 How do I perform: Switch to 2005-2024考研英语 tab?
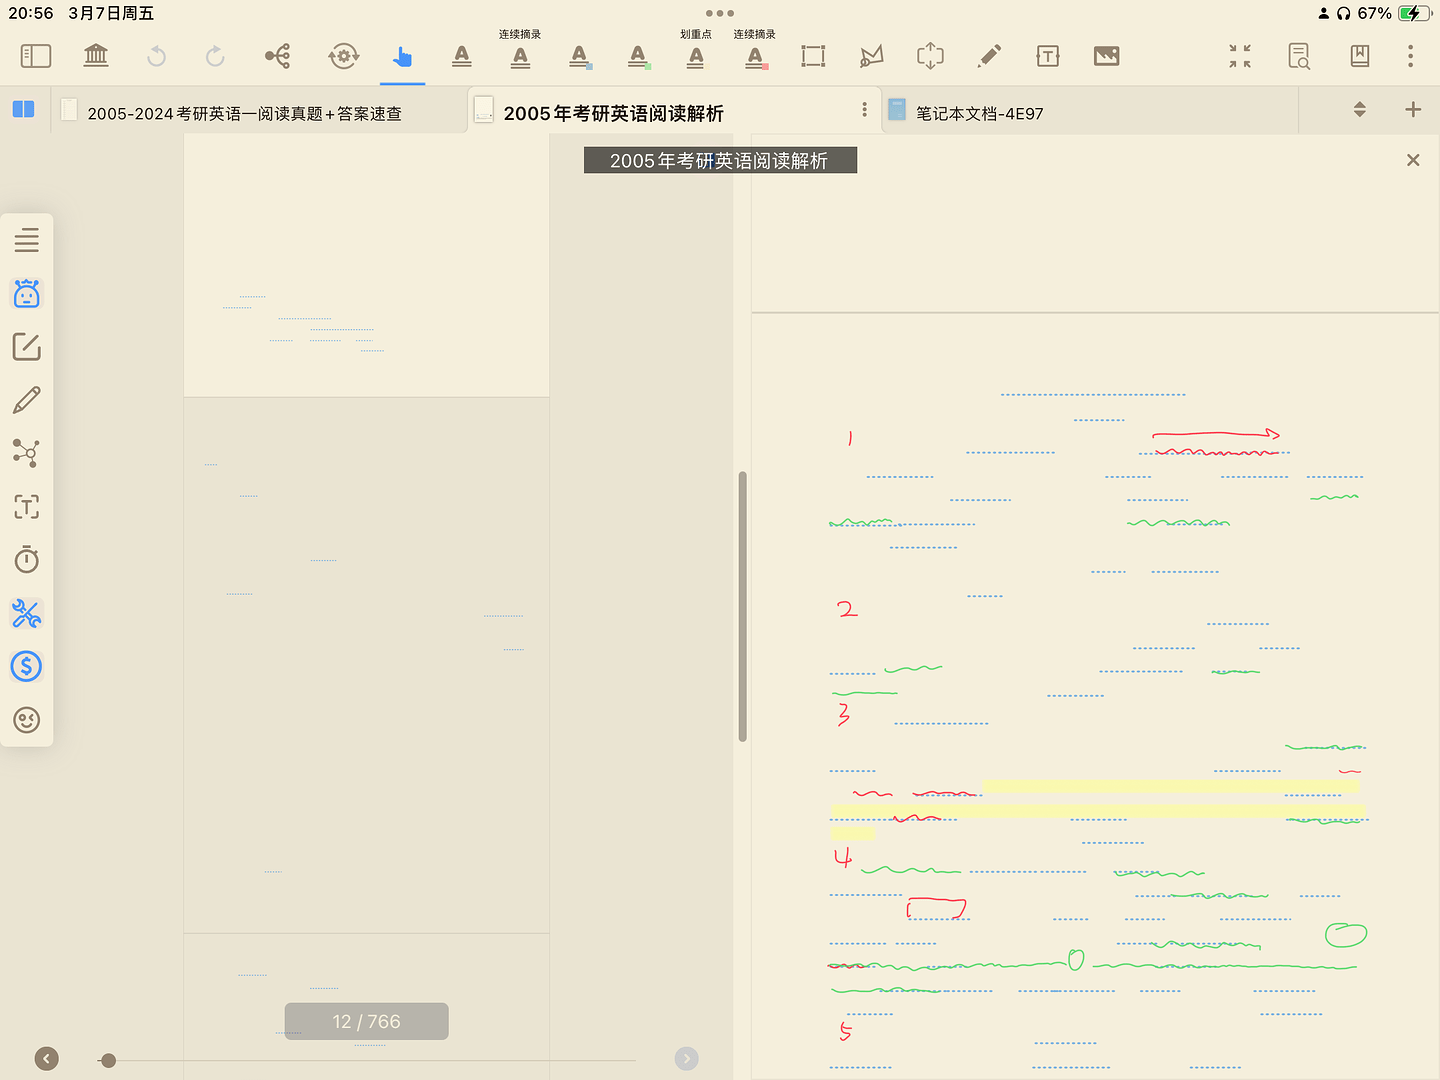click(245, 113)
